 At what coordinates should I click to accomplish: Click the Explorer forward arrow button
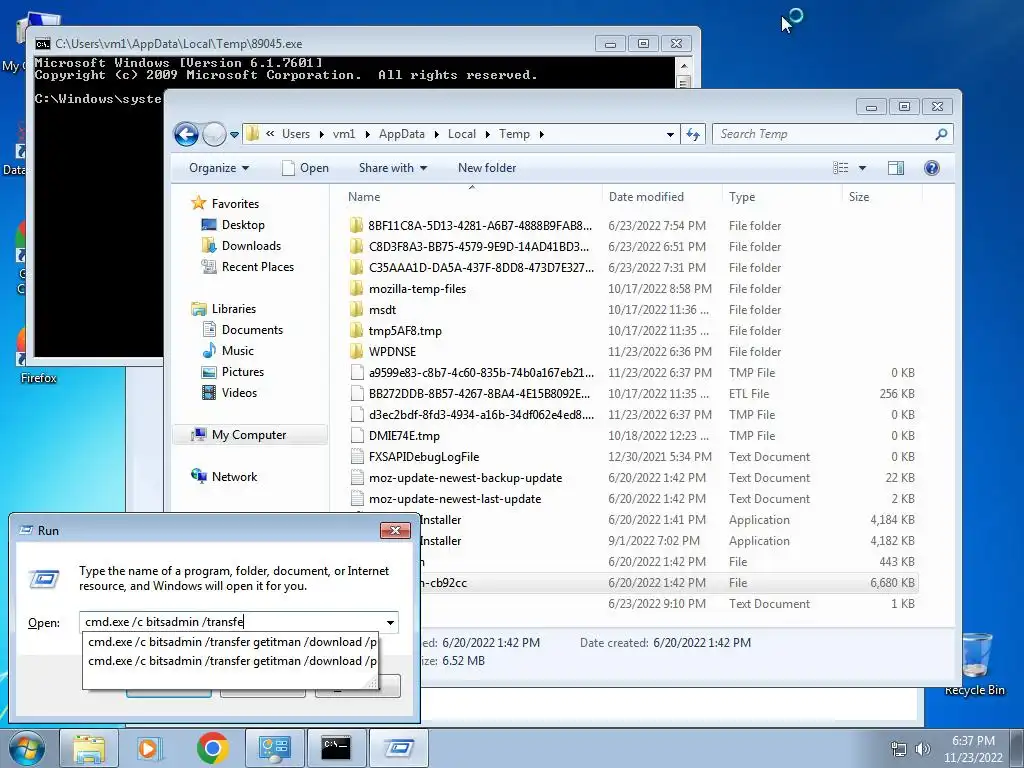coord(214,135)
